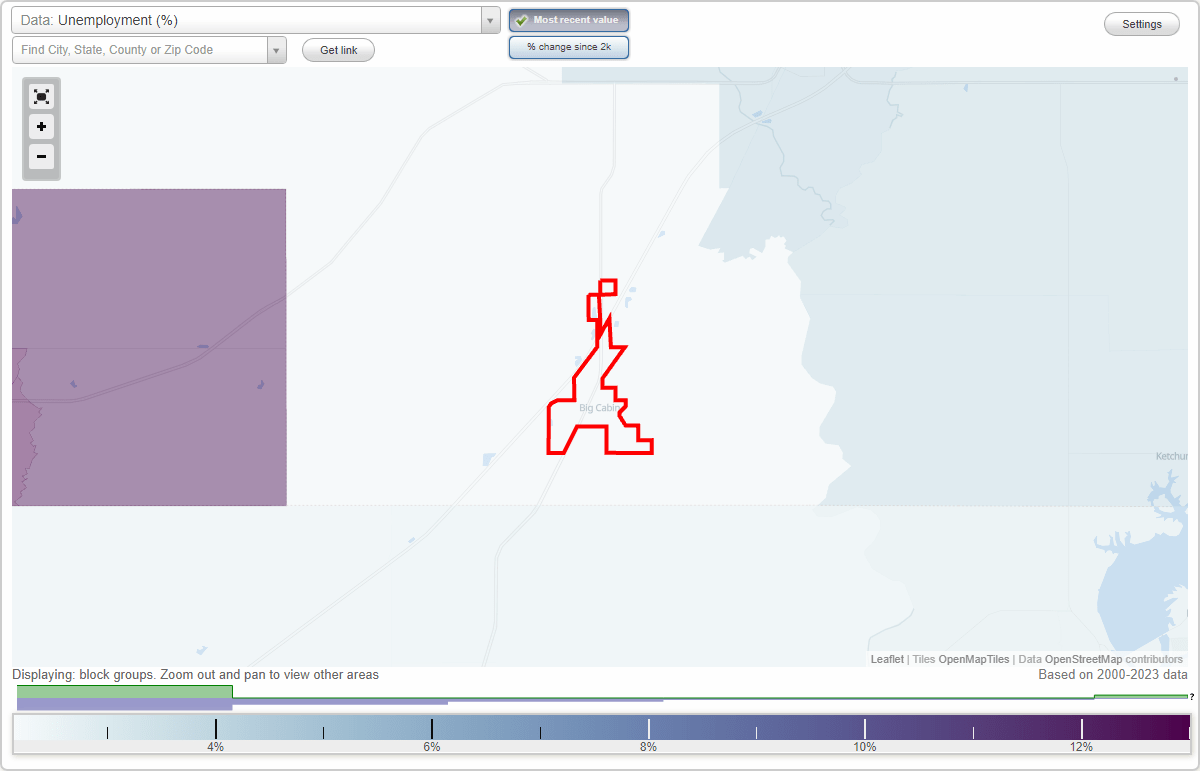Click the checkmark on Most recent value
This screenshot has width=1200, height=771.
coord(521,20)
